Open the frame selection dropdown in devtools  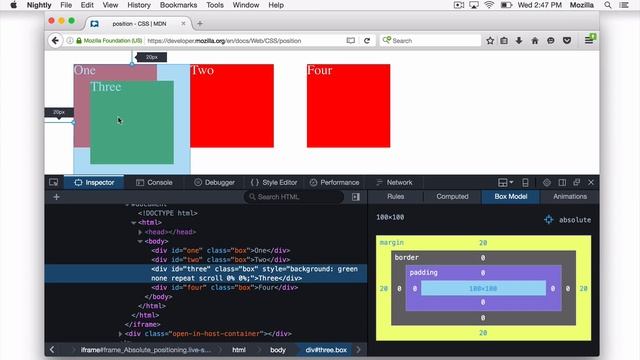[505, 182]
